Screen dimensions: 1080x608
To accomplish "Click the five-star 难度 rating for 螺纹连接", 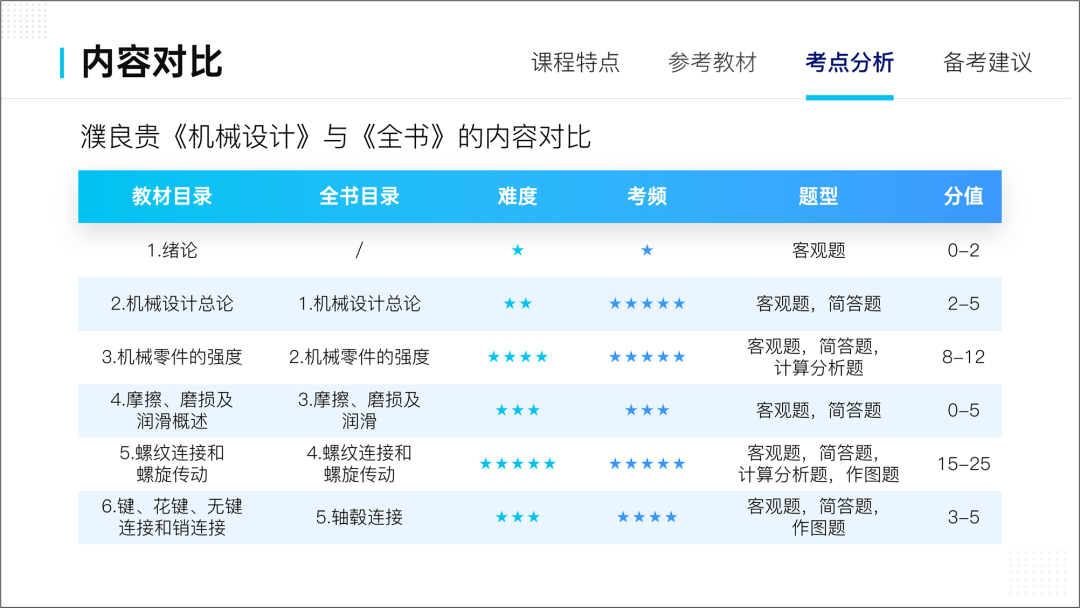I will tap(518, 463).
